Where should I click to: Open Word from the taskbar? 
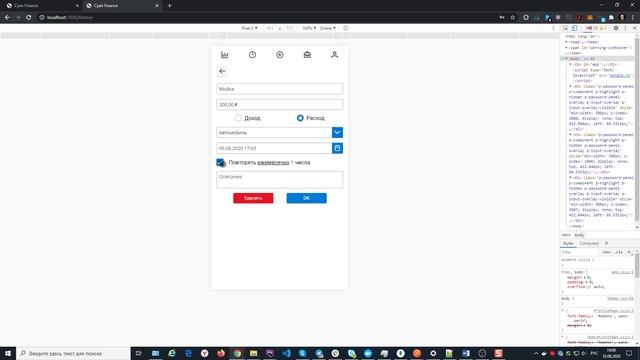(466, 353)
